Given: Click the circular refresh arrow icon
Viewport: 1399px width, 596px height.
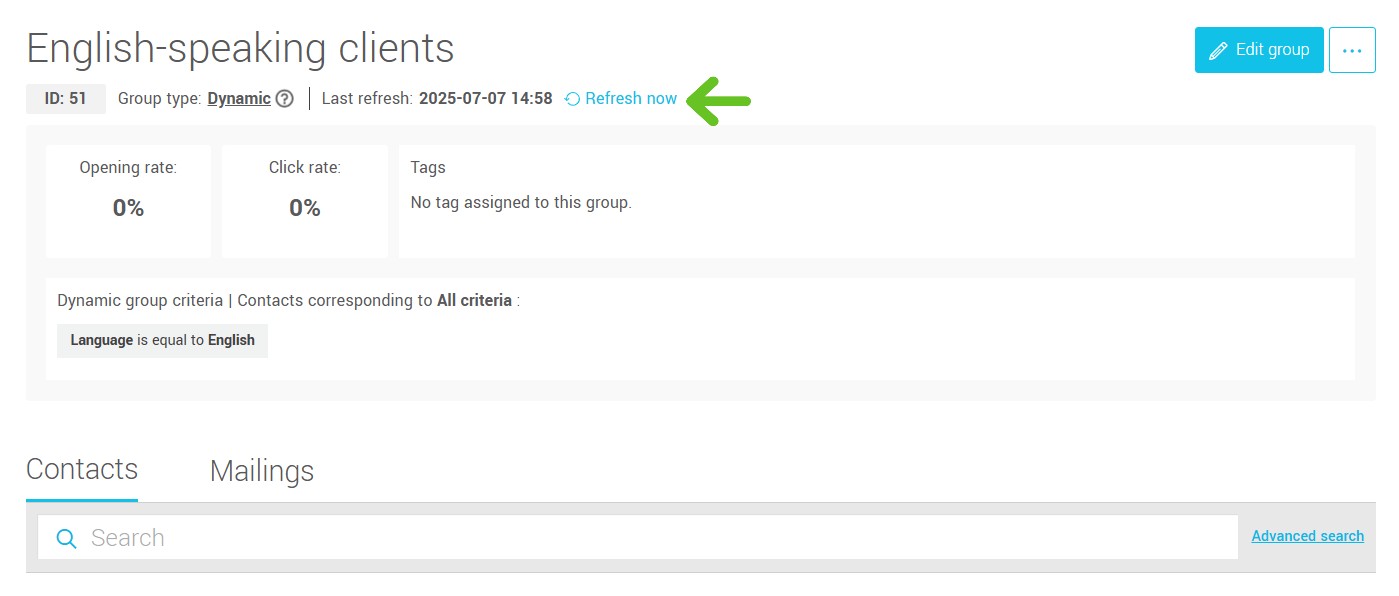Looking at the screenshot, I should click(x=573, y=99).
